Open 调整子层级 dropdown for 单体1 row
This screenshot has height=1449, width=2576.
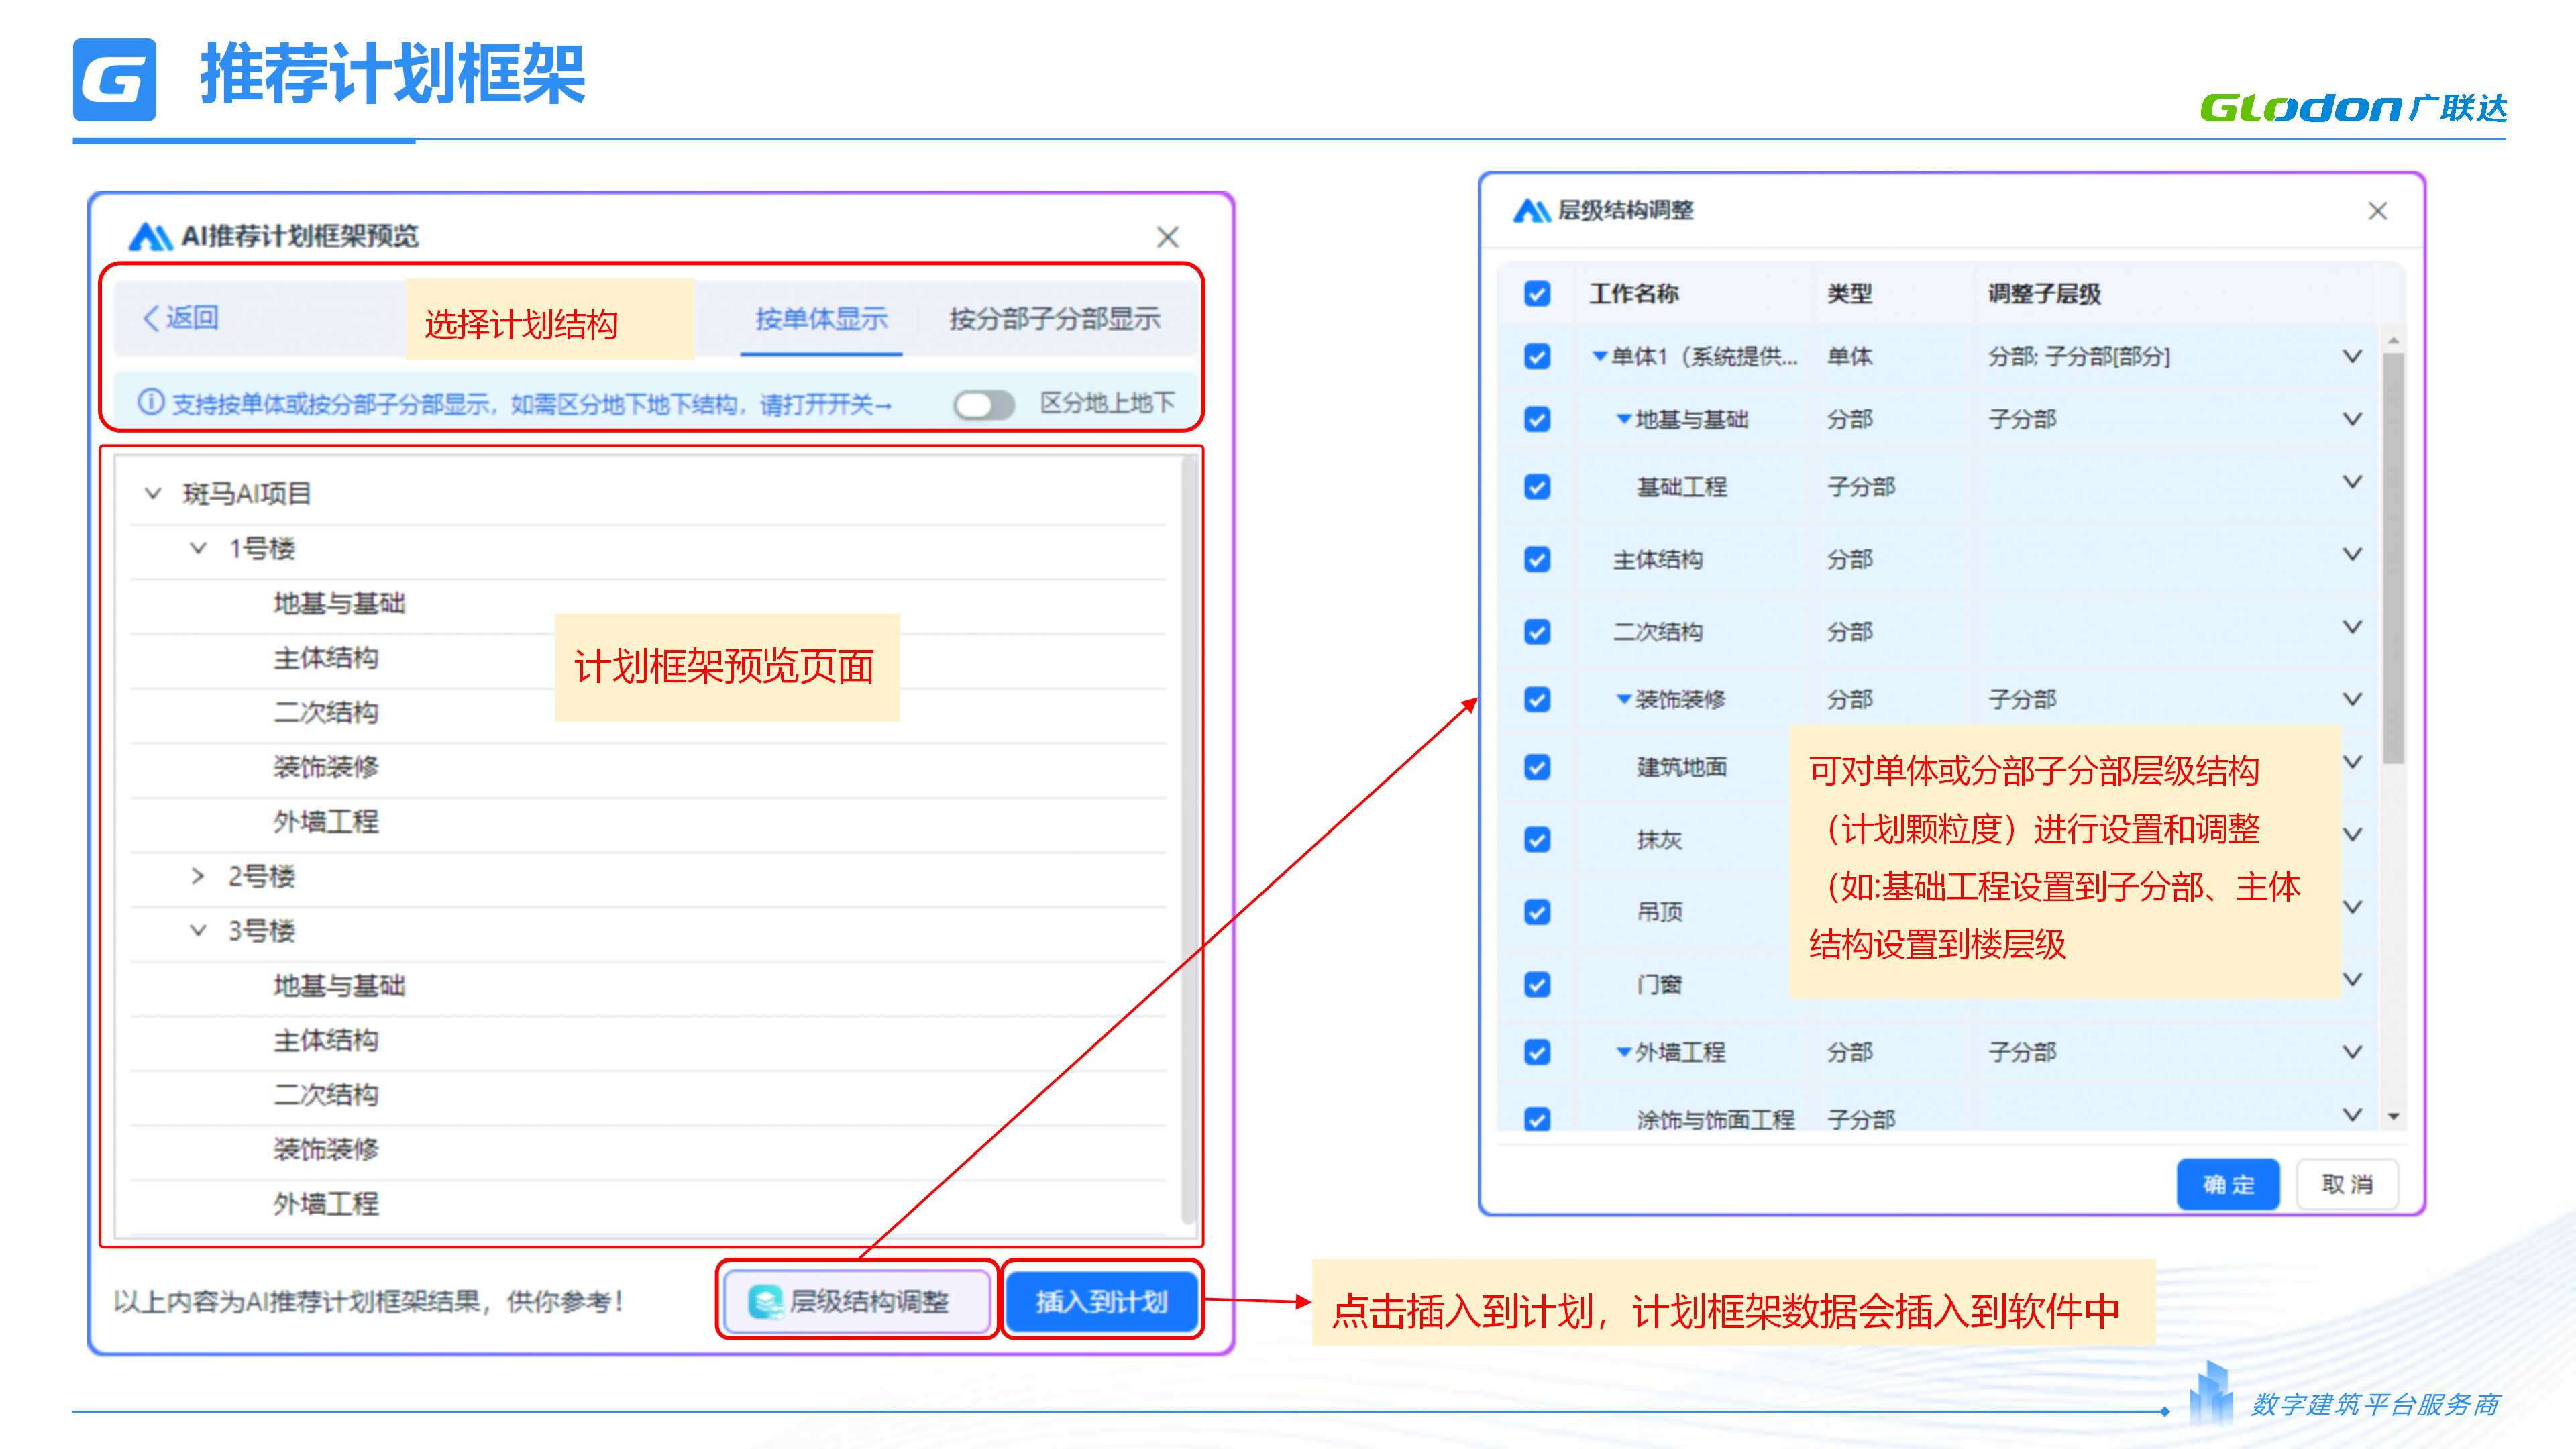[x=2352, y=357]
